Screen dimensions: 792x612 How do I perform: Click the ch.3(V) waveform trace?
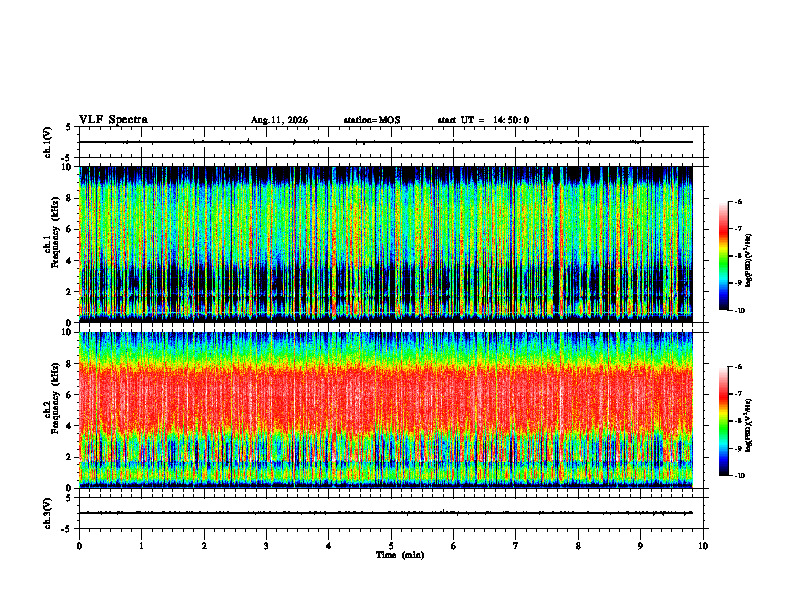[386, 513]
